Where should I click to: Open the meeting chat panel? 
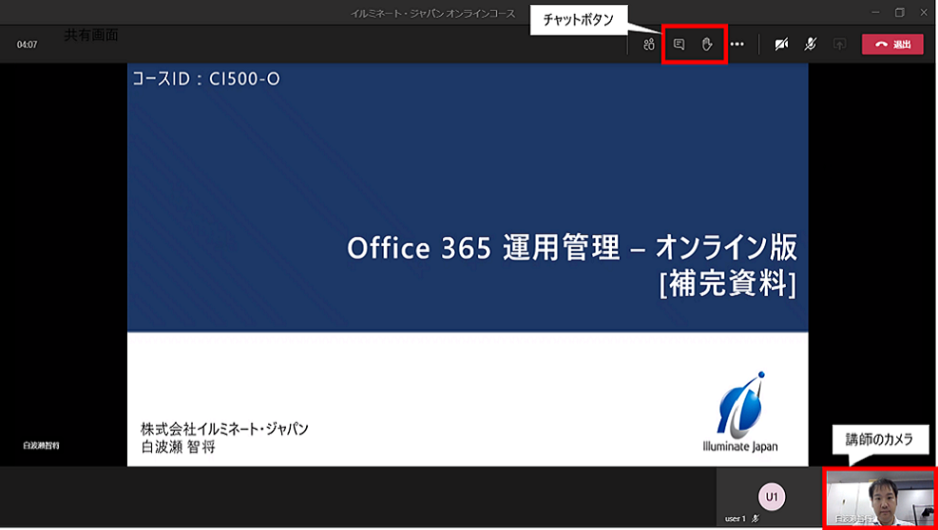(x=679, y=44)
